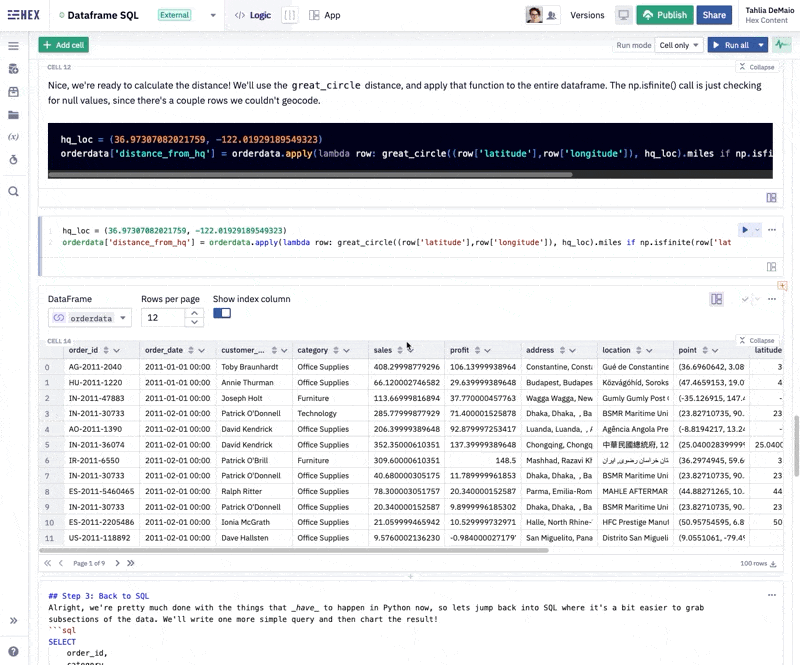
Task: Open the Hex logo home
Action: tap(23, 15)
